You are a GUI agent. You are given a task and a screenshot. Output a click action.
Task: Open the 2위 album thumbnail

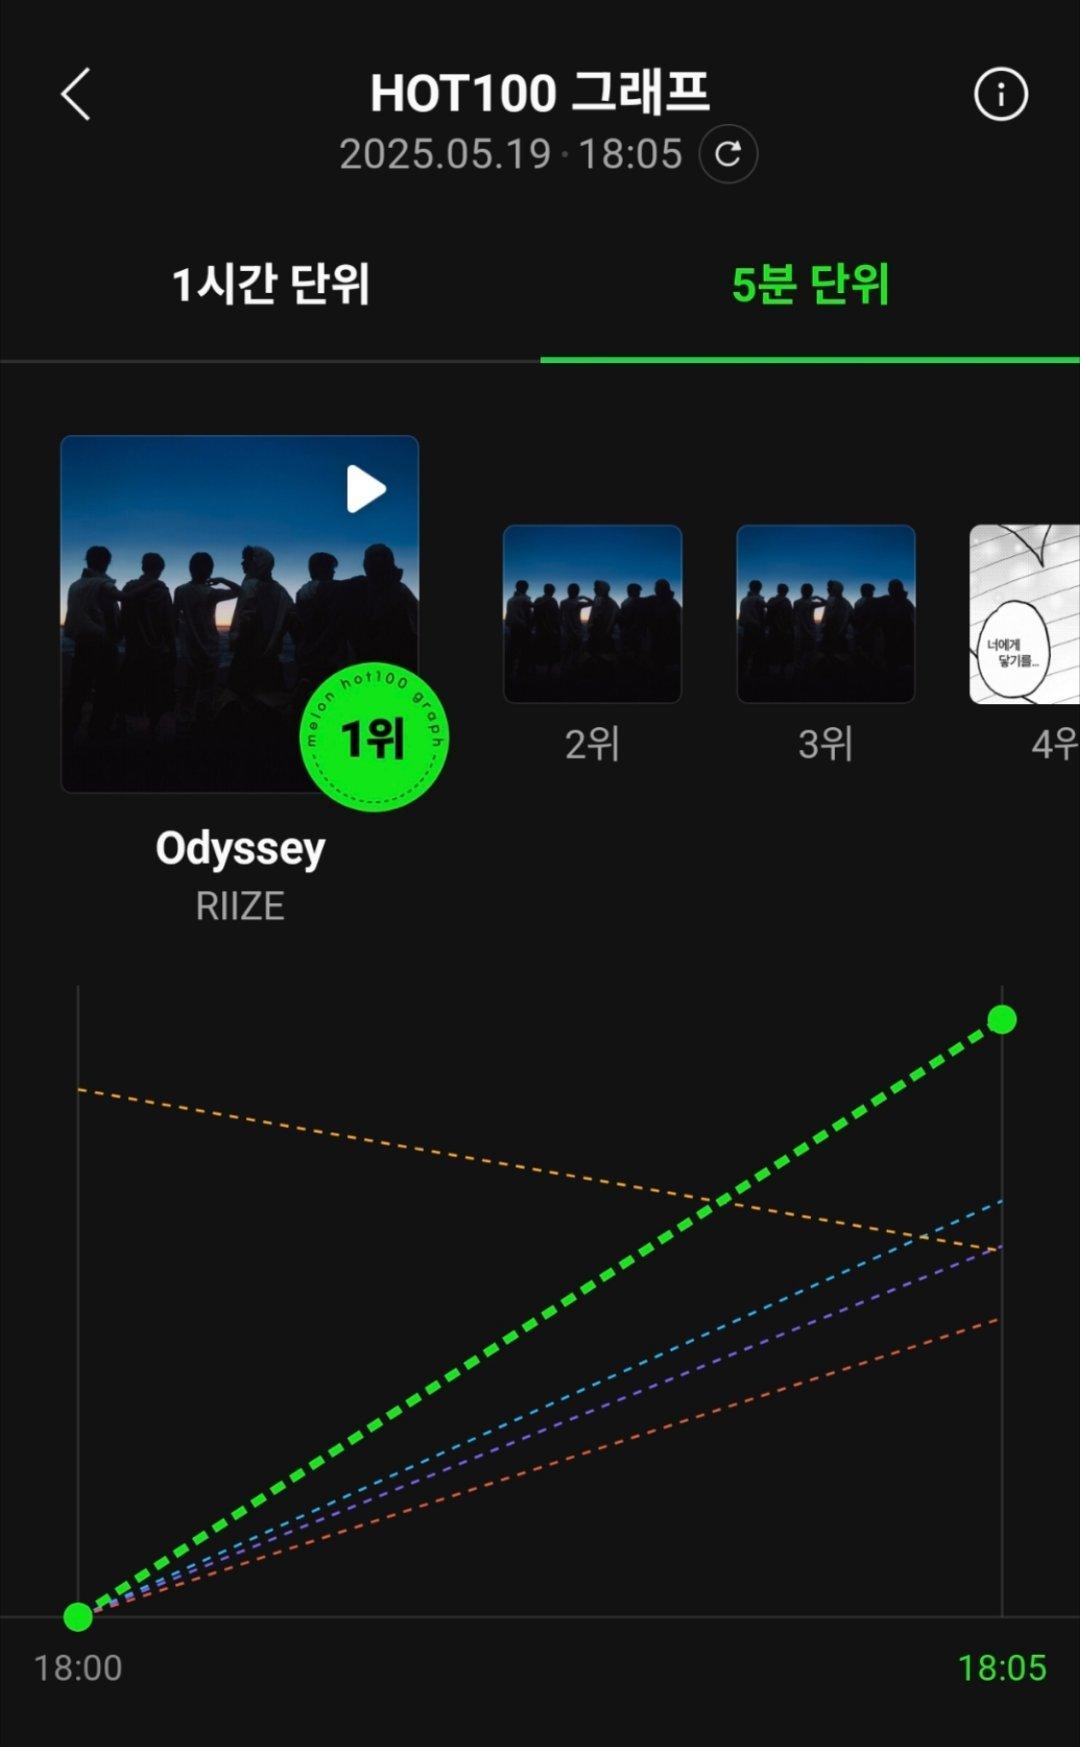tap(592, 614)
